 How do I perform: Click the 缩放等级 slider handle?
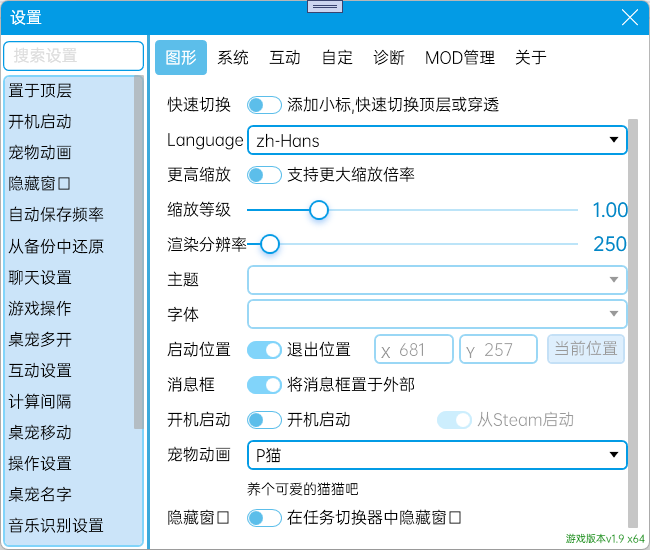pyautogui.click(x=319, y=210)
